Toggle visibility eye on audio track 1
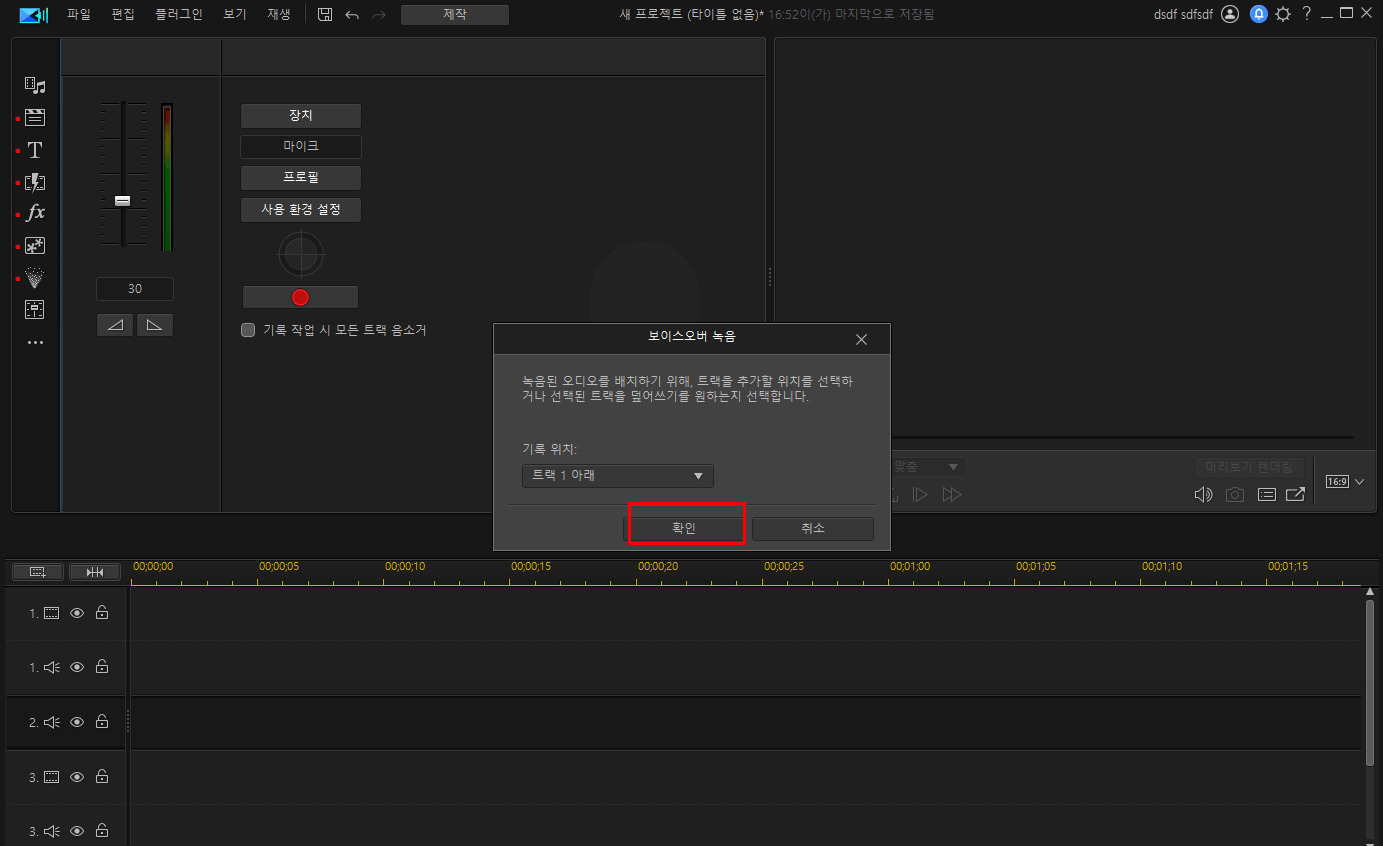Viewport: 1383px width, 846px height. tap(77, 667)
